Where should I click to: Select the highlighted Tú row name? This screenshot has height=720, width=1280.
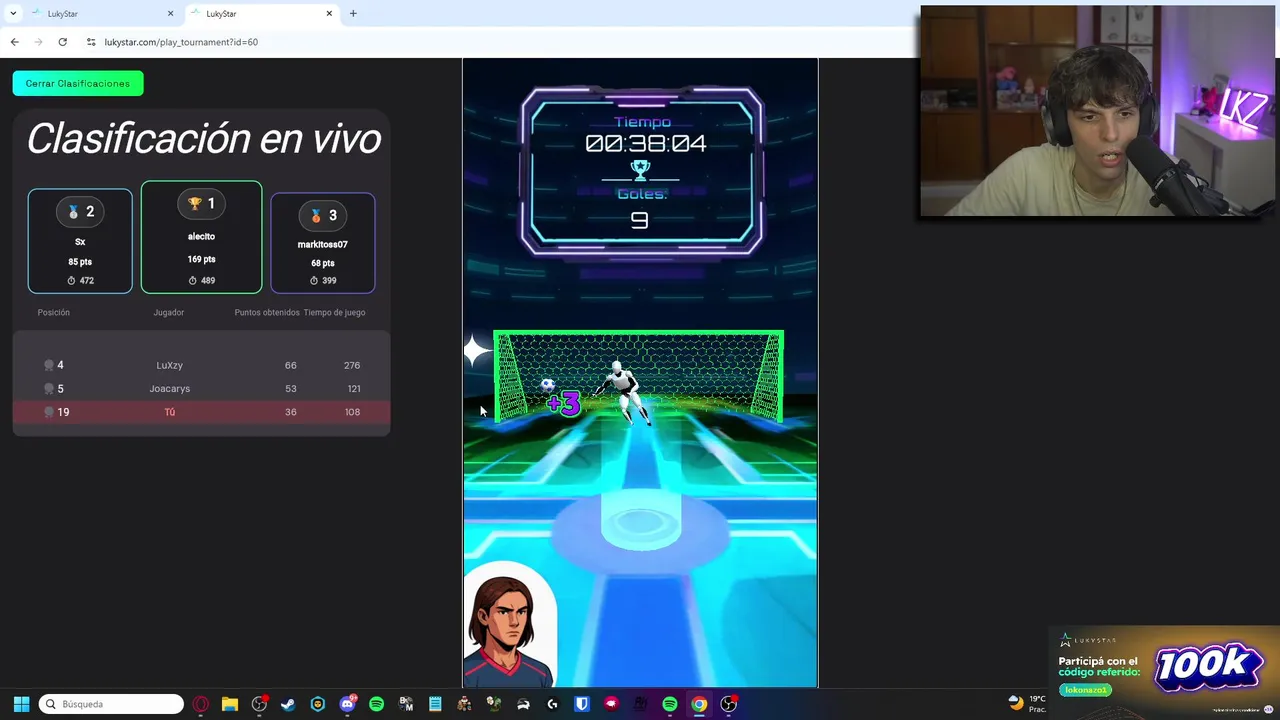(x=170, y=412)
